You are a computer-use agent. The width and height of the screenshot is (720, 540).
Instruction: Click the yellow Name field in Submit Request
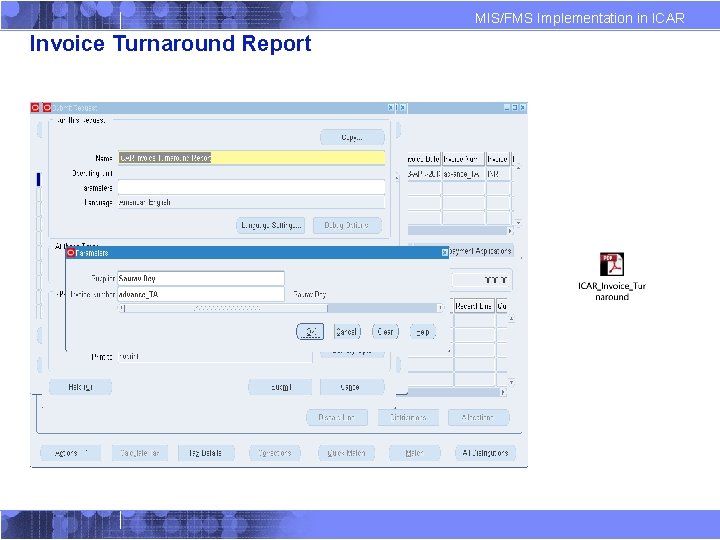pyautogui.click(x=251, y=158)
